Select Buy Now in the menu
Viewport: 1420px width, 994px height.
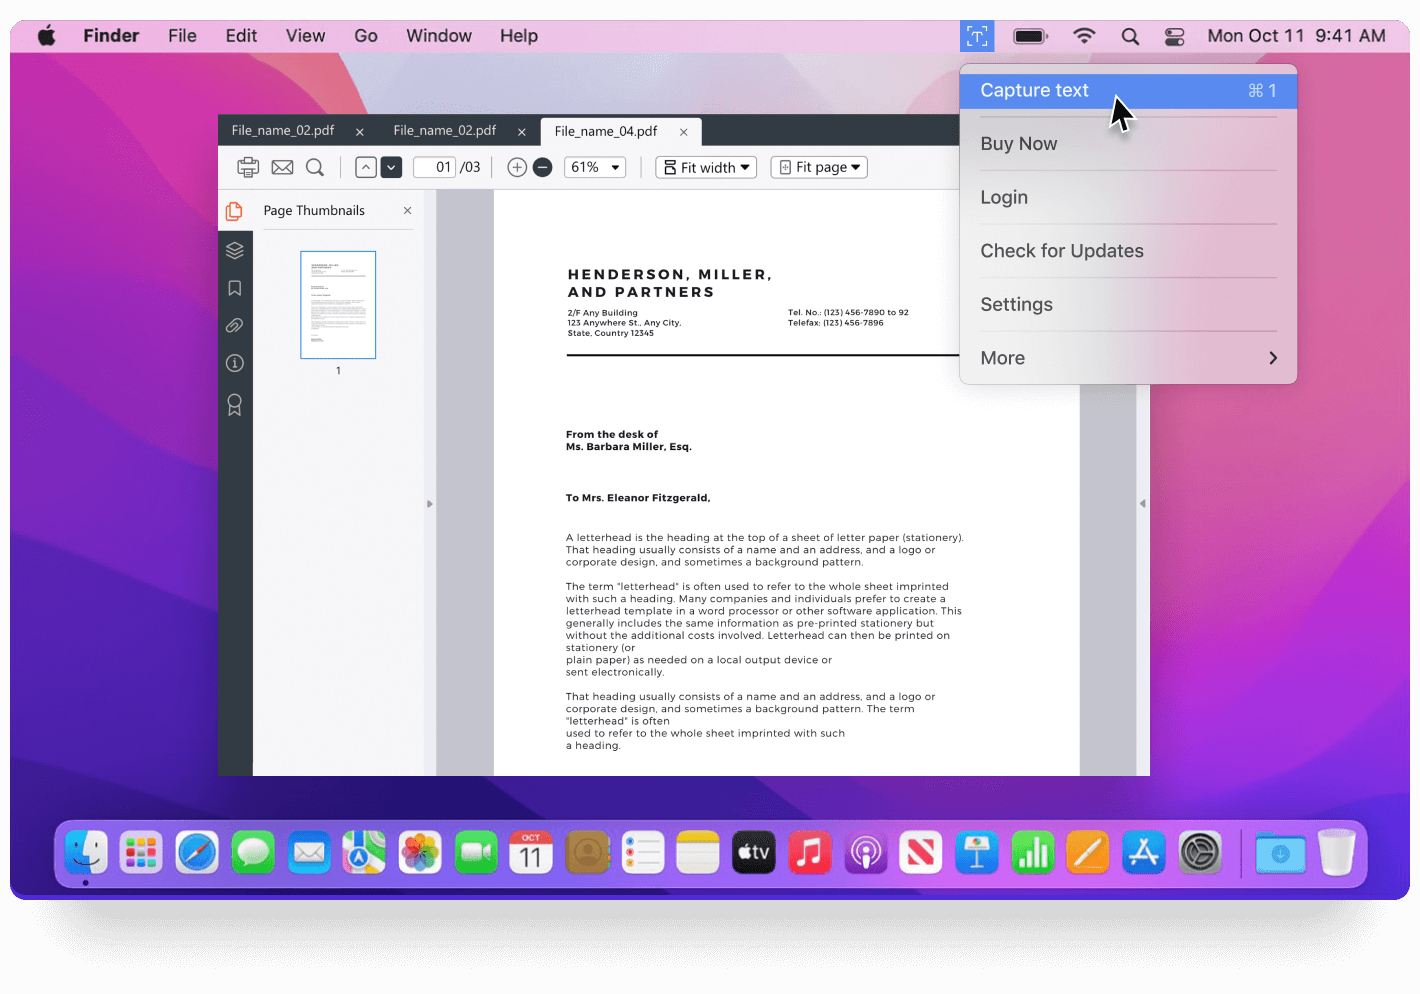point(1018,143)
